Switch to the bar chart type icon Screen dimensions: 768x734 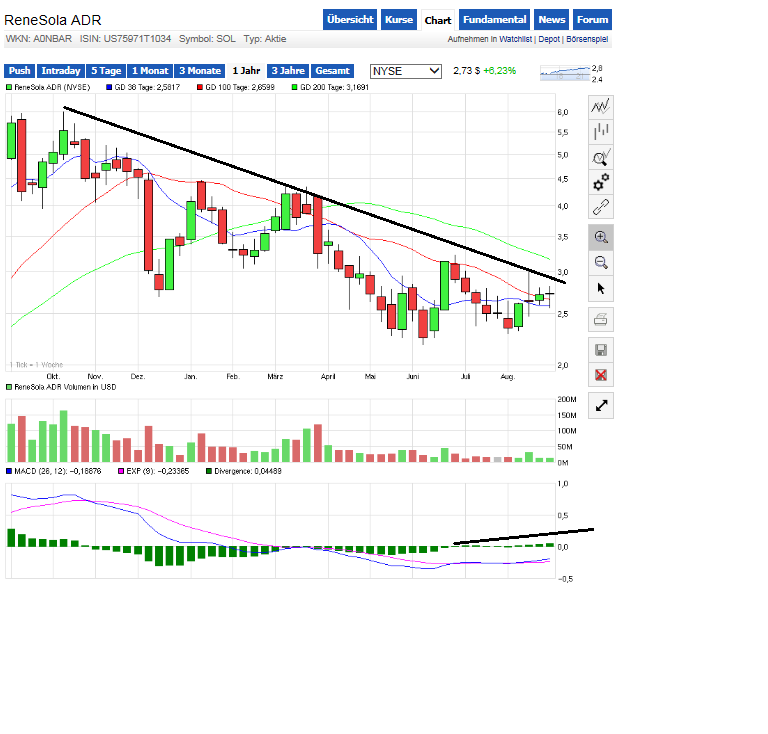pyautogui.click(x=601, y=132)
